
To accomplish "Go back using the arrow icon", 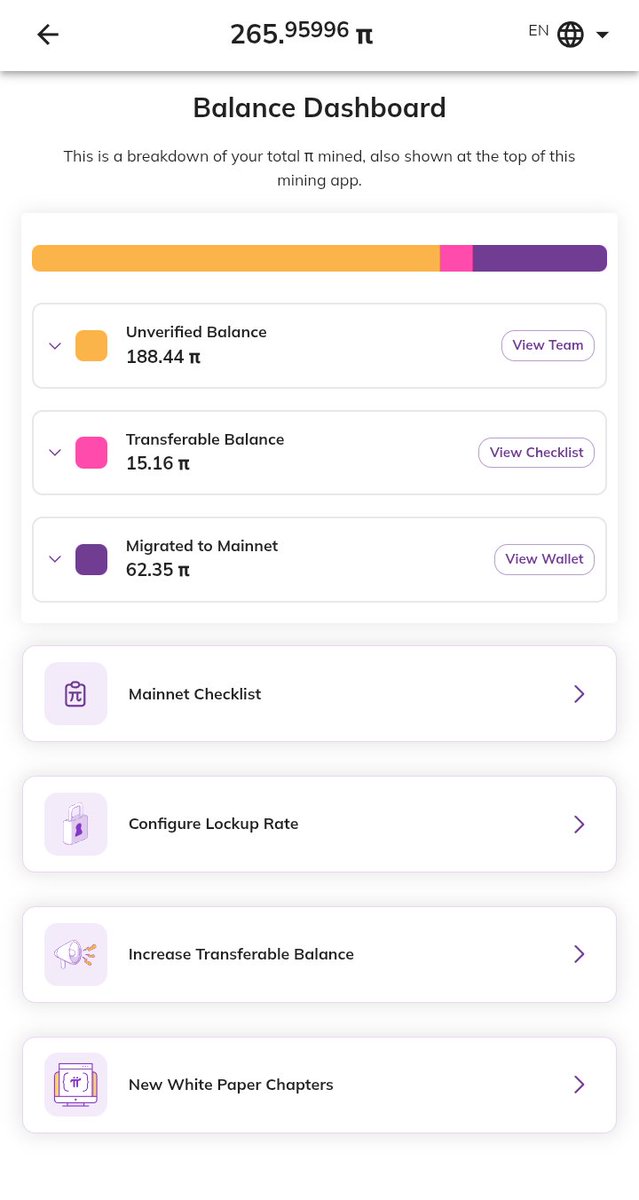I will coord(48,34).
